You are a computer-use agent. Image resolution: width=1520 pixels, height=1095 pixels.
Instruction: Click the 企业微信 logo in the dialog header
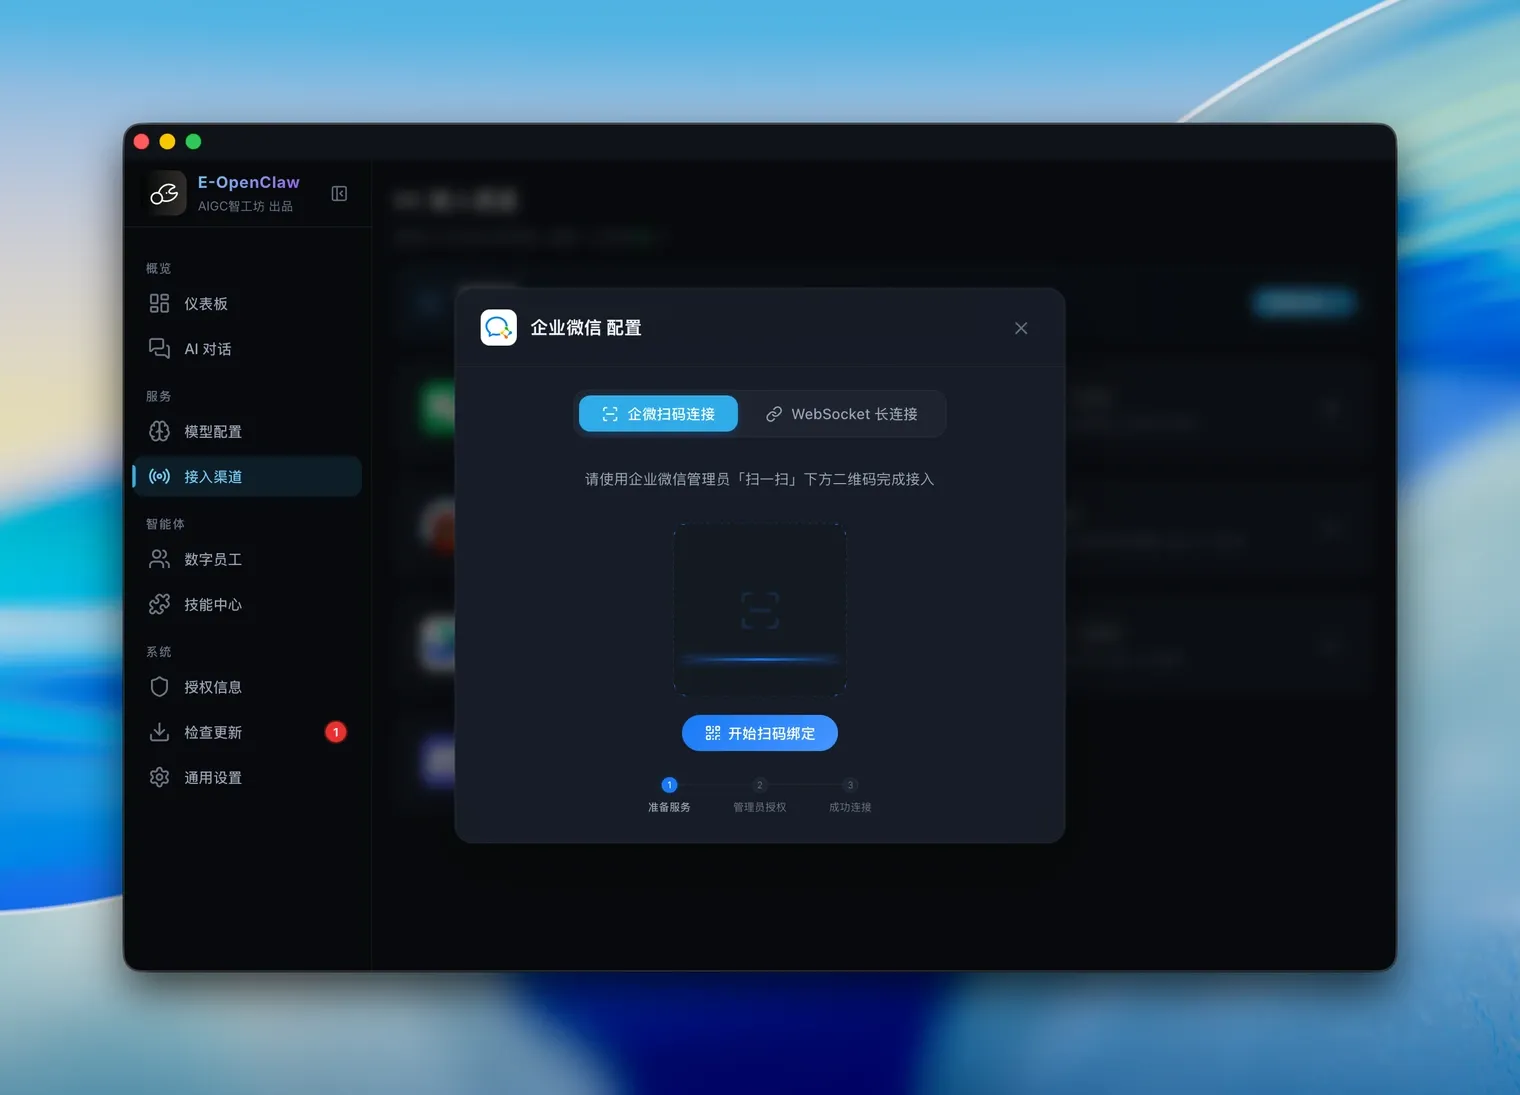click(x=499, y=327)
